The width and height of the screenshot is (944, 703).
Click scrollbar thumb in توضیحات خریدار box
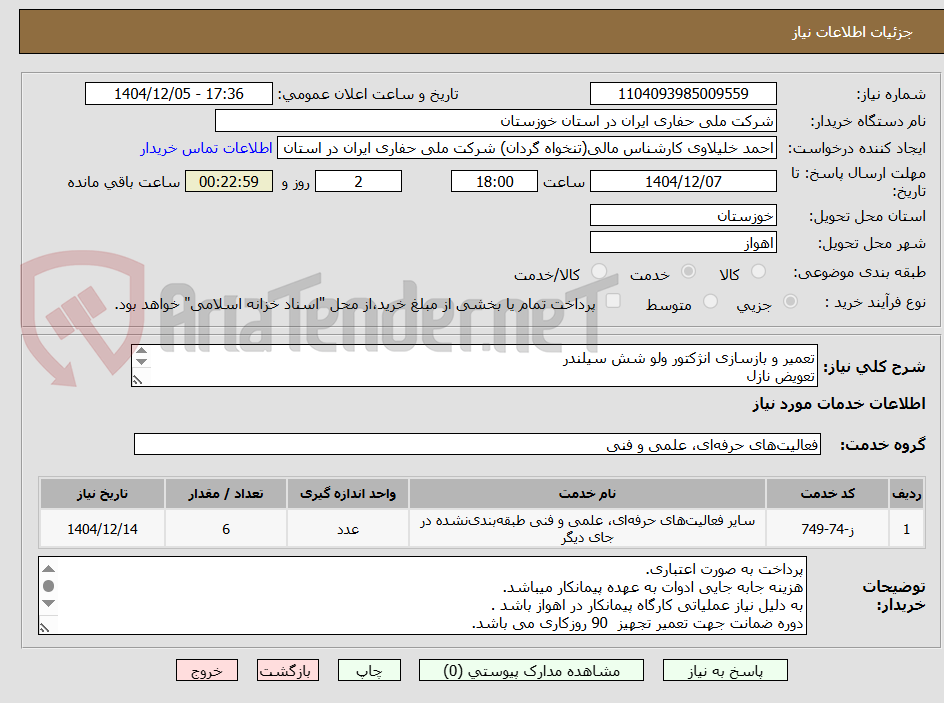(49, 586)
